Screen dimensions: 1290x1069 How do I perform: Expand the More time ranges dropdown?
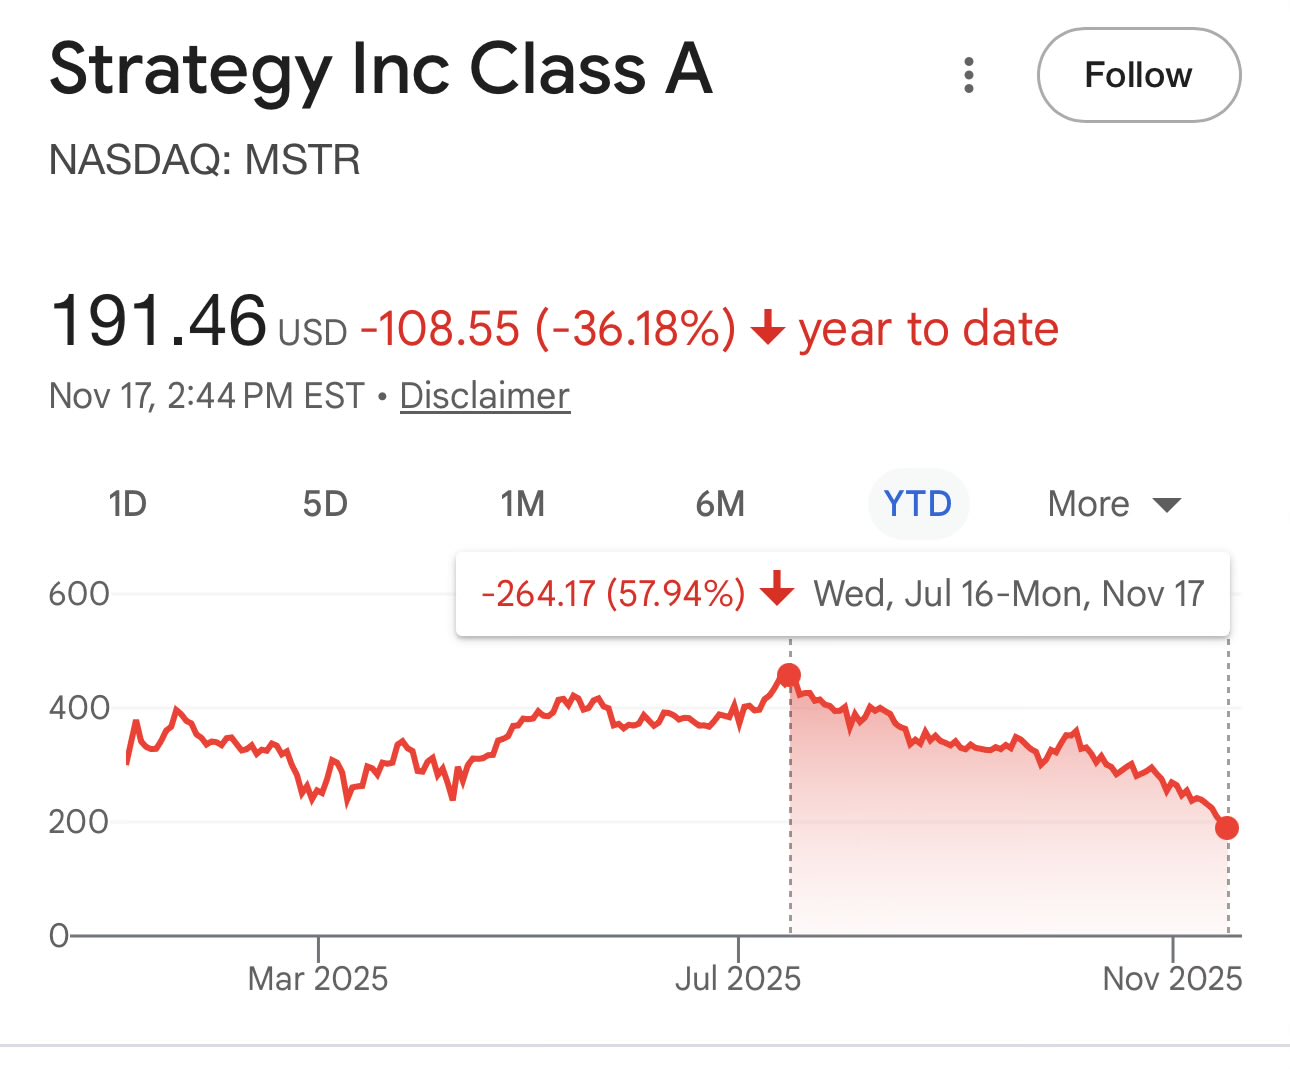[1089, 504]
